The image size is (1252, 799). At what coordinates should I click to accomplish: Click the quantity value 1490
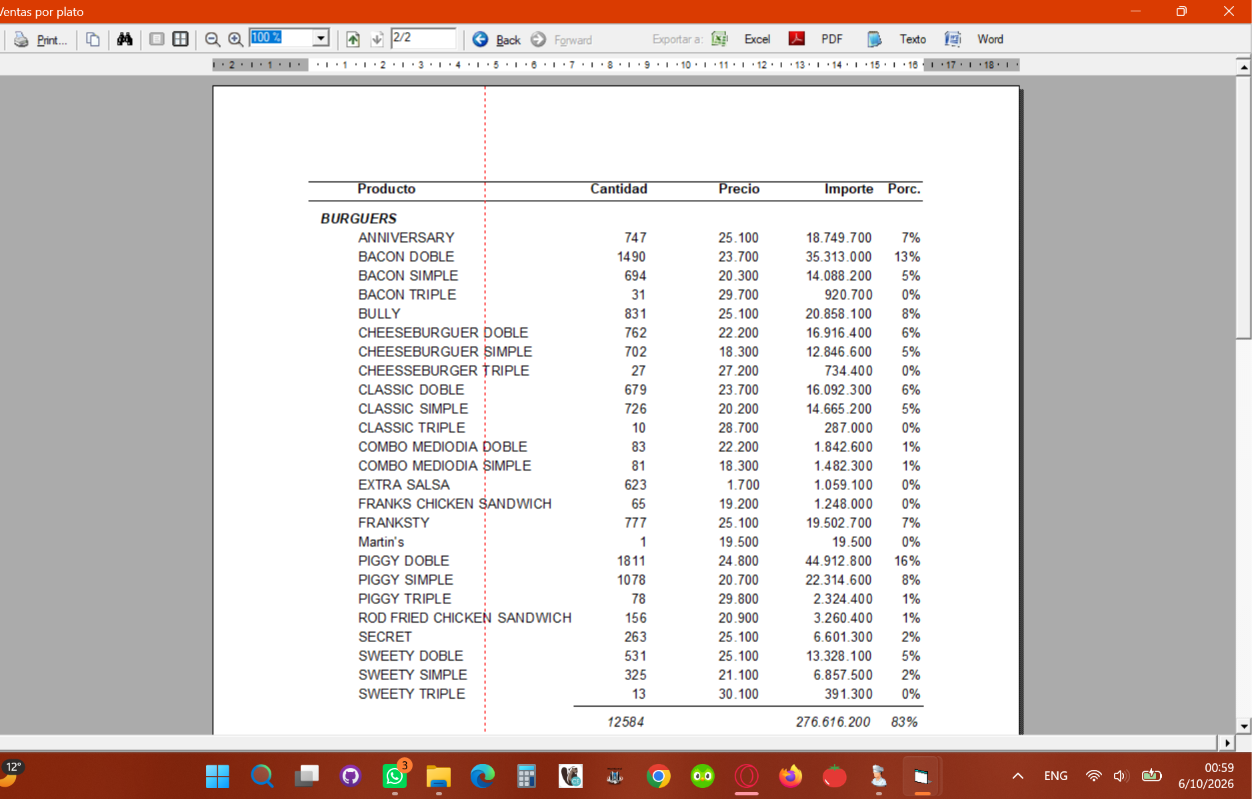pos(631,257)
